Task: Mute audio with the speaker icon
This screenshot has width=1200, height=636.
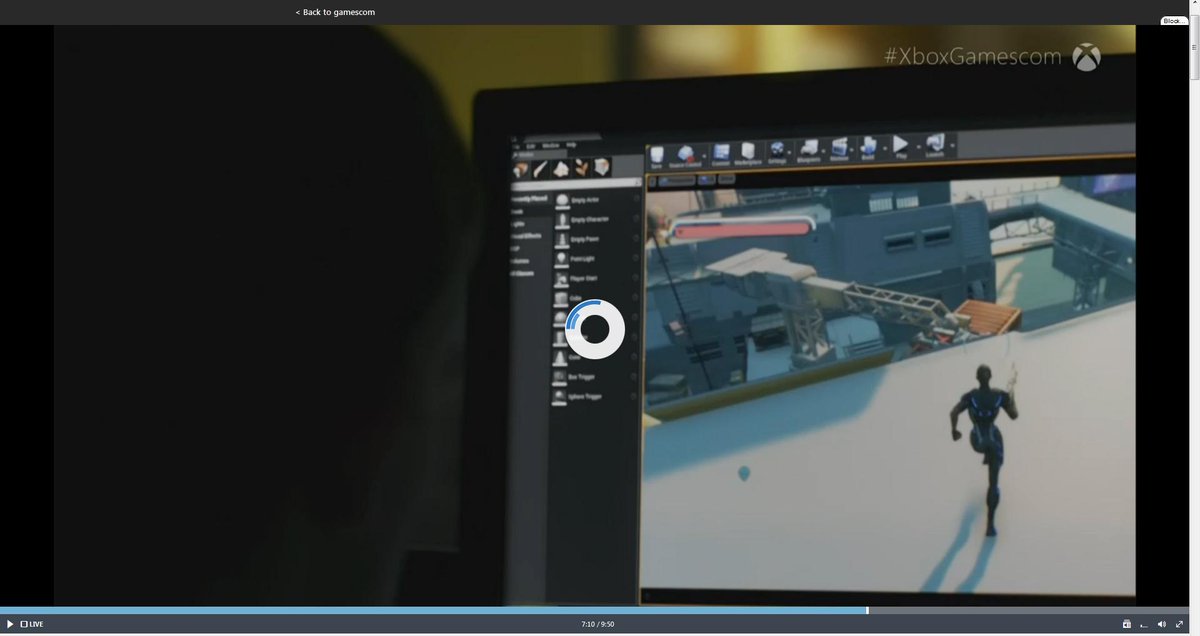Action: [1161, 624]
